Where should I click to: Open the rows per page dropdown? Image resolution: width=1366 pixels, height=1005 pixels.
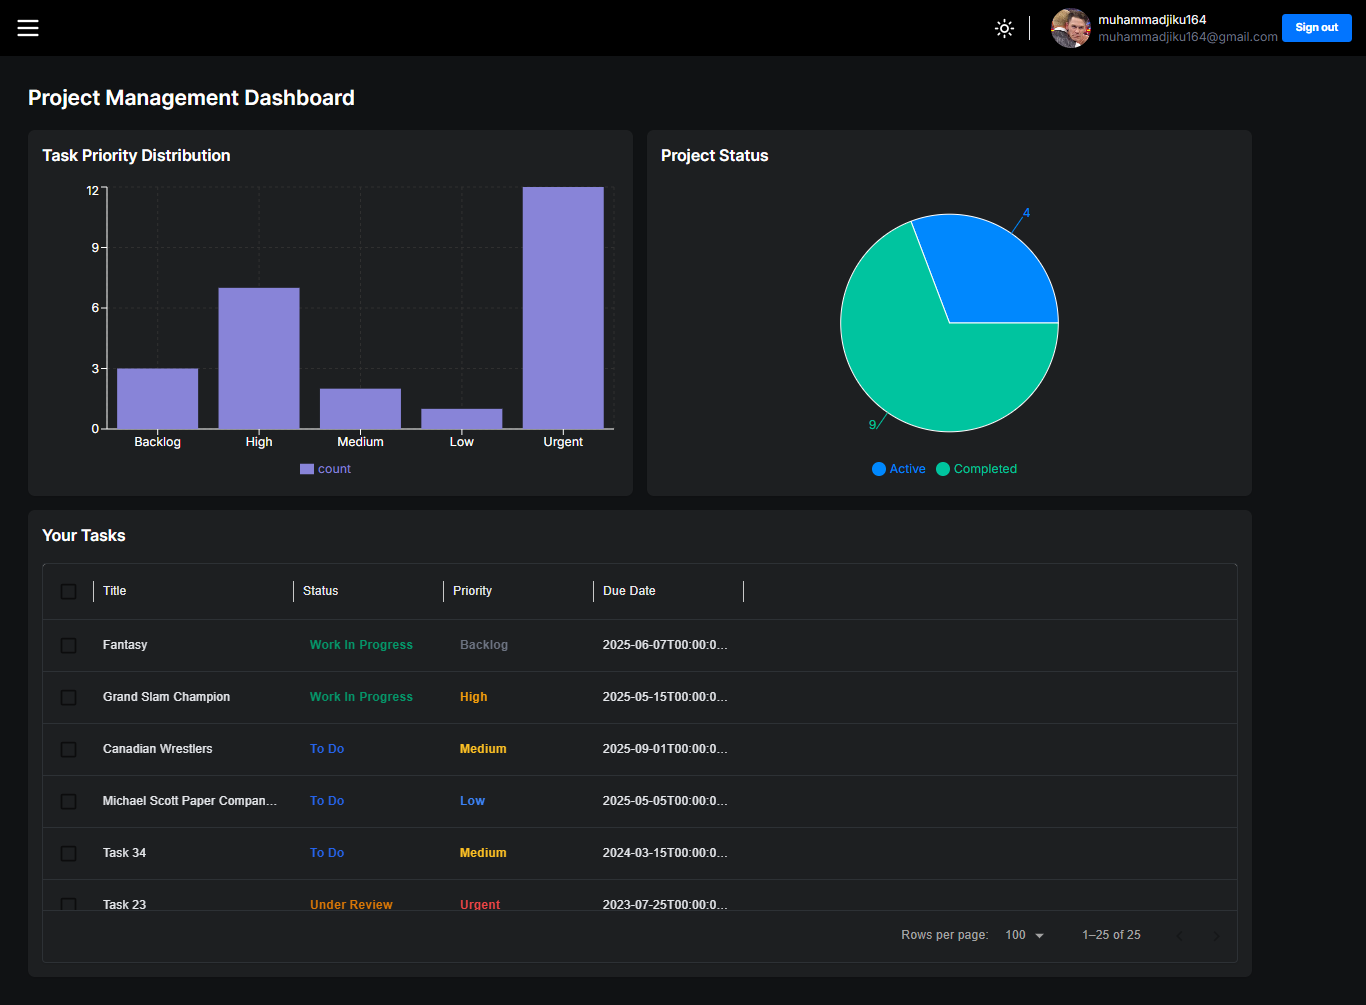pyautogui.click(x=1025, y=935)
